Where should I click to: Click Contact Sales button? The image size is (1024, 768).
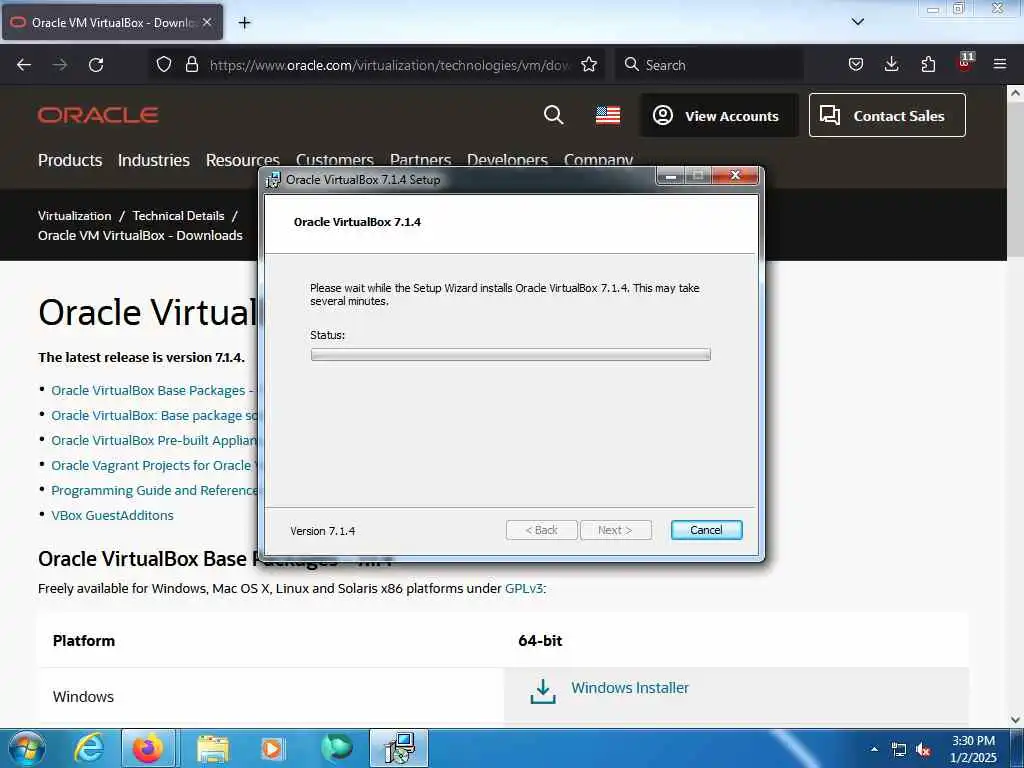[887, 116]
